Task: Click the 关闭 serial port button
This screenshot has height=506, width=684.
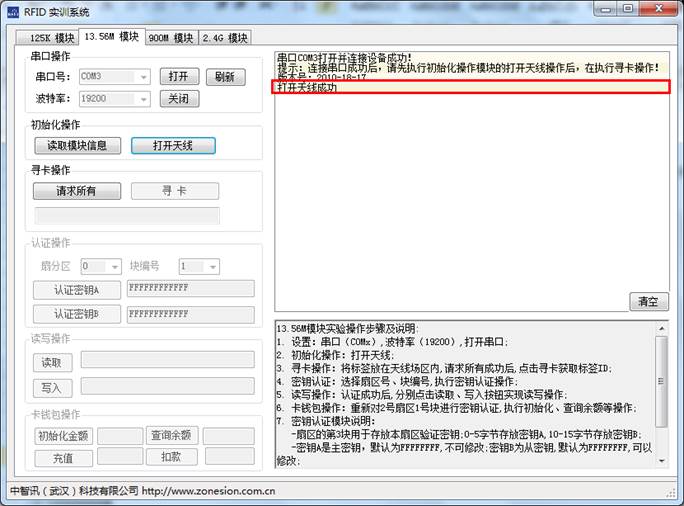Action: click(179, 99)
